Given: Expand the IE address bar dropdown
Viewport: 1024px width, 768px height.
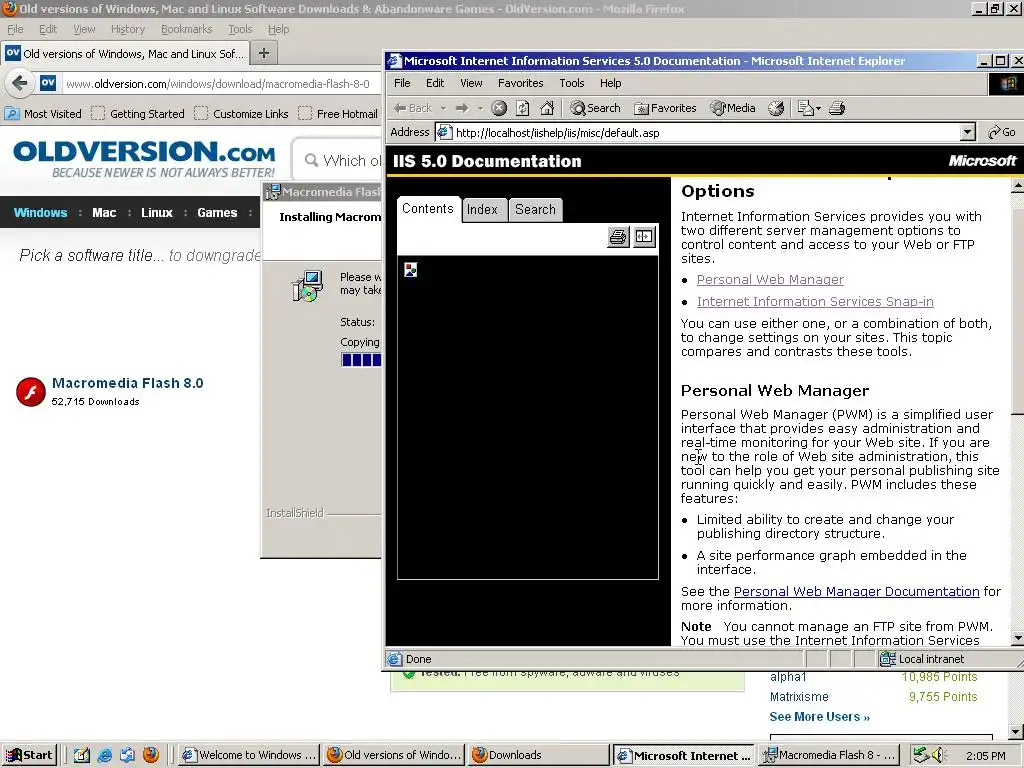Looking at the screenshot, I should click(967, 133).
